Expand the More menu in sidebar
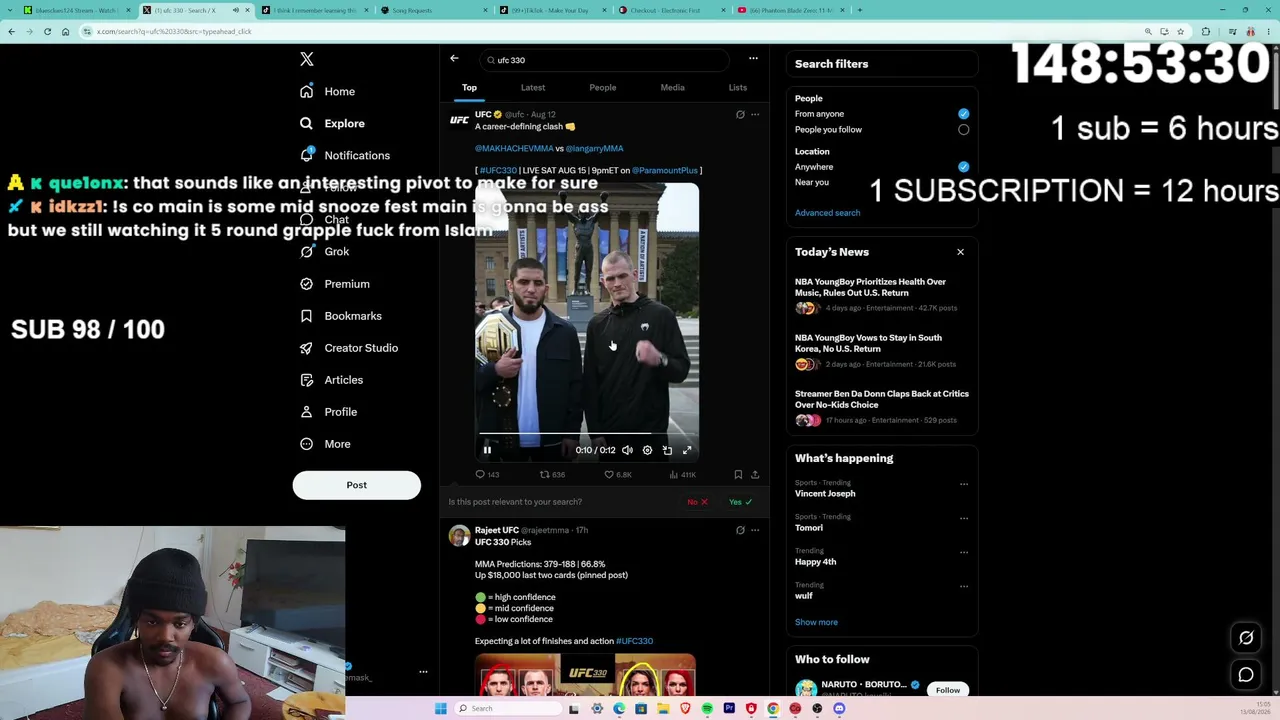The image size is (1280, 720). 325,444
